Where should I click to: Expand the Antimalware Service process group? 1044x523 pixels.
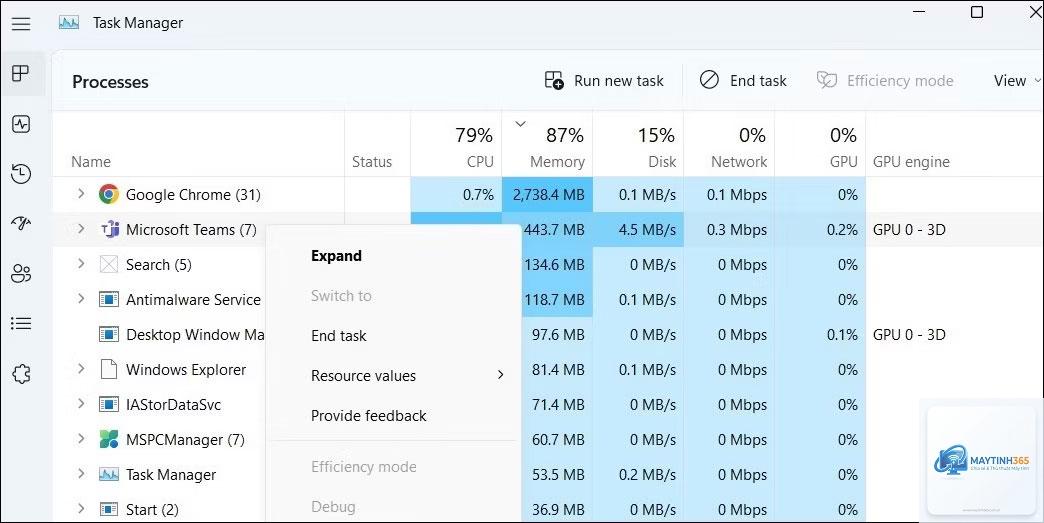tap(81, 299)
